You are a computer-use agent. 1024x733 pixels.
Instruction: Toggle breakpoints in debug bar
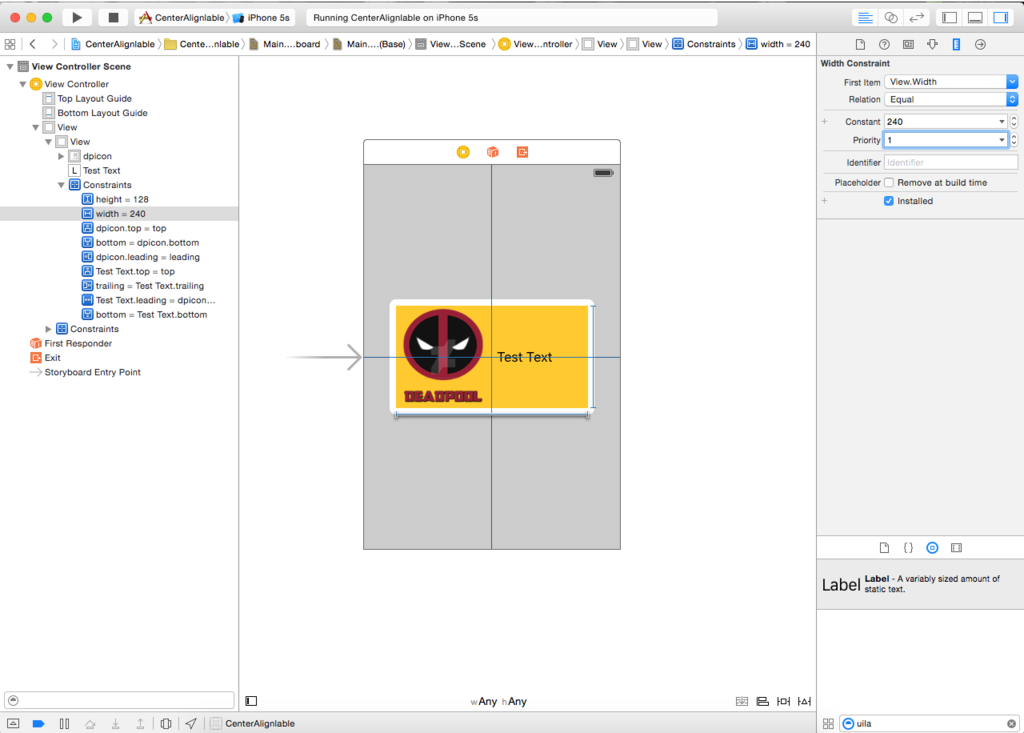pos(39,723)
